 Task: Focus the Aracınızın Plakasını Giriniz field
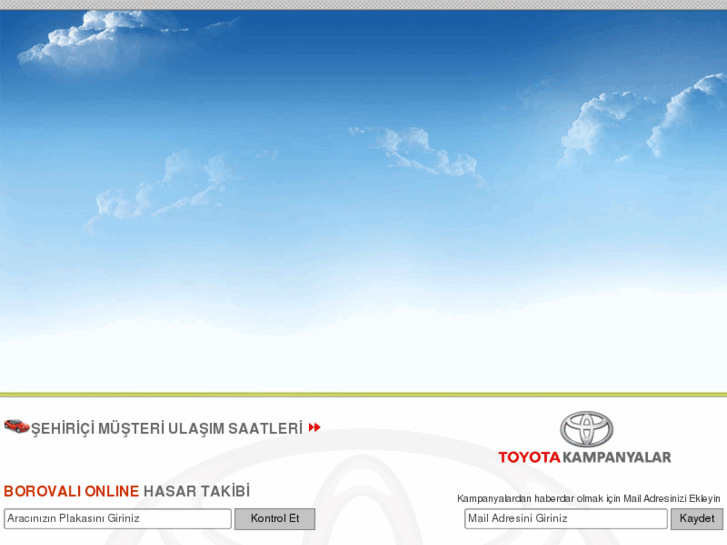[x=118, y=519]
